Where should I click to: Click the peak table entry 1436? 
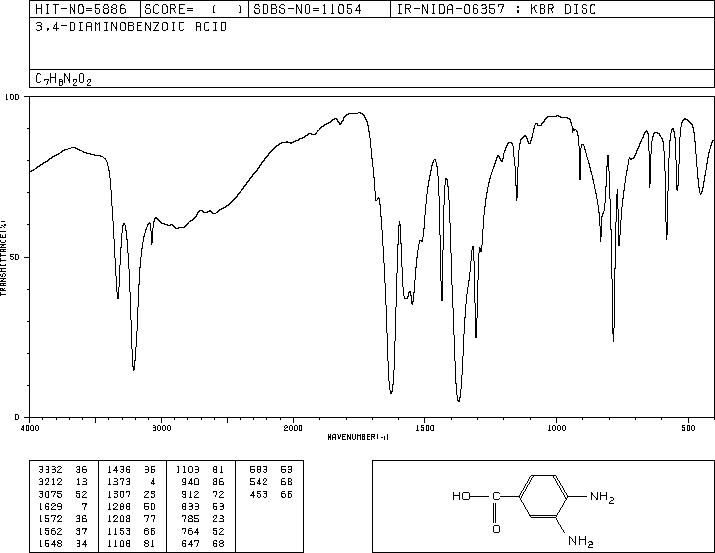point(119,470)
